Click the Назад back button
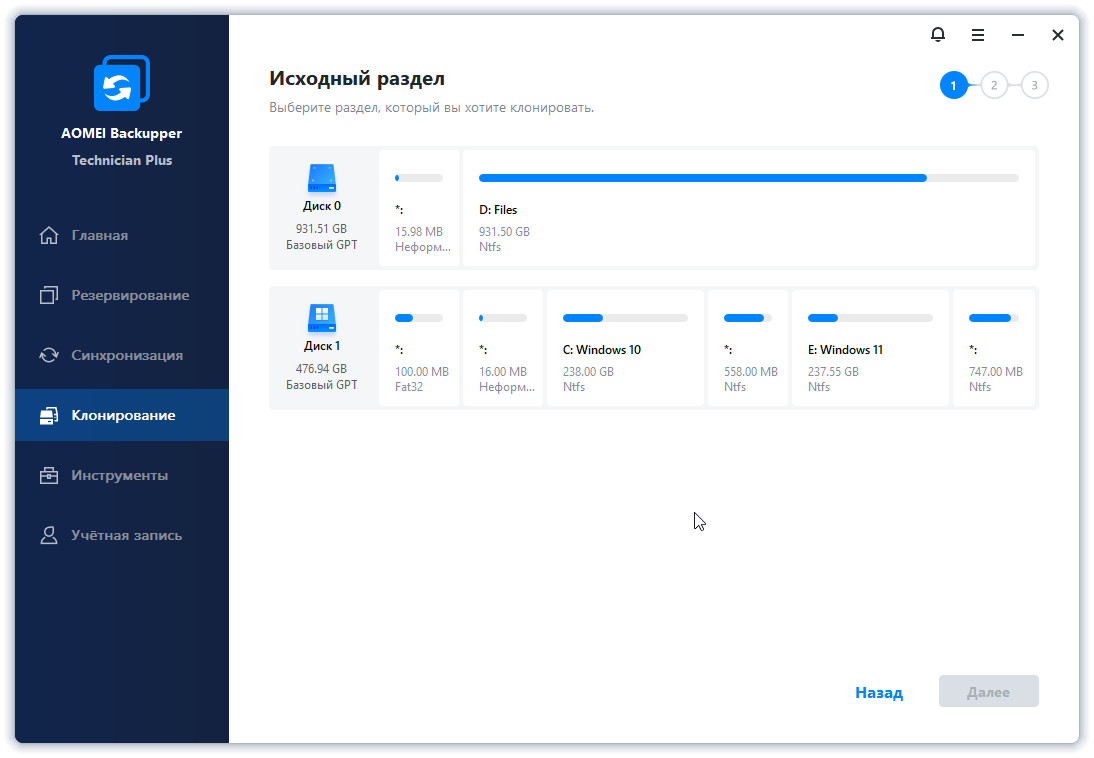 click(878, 692)
